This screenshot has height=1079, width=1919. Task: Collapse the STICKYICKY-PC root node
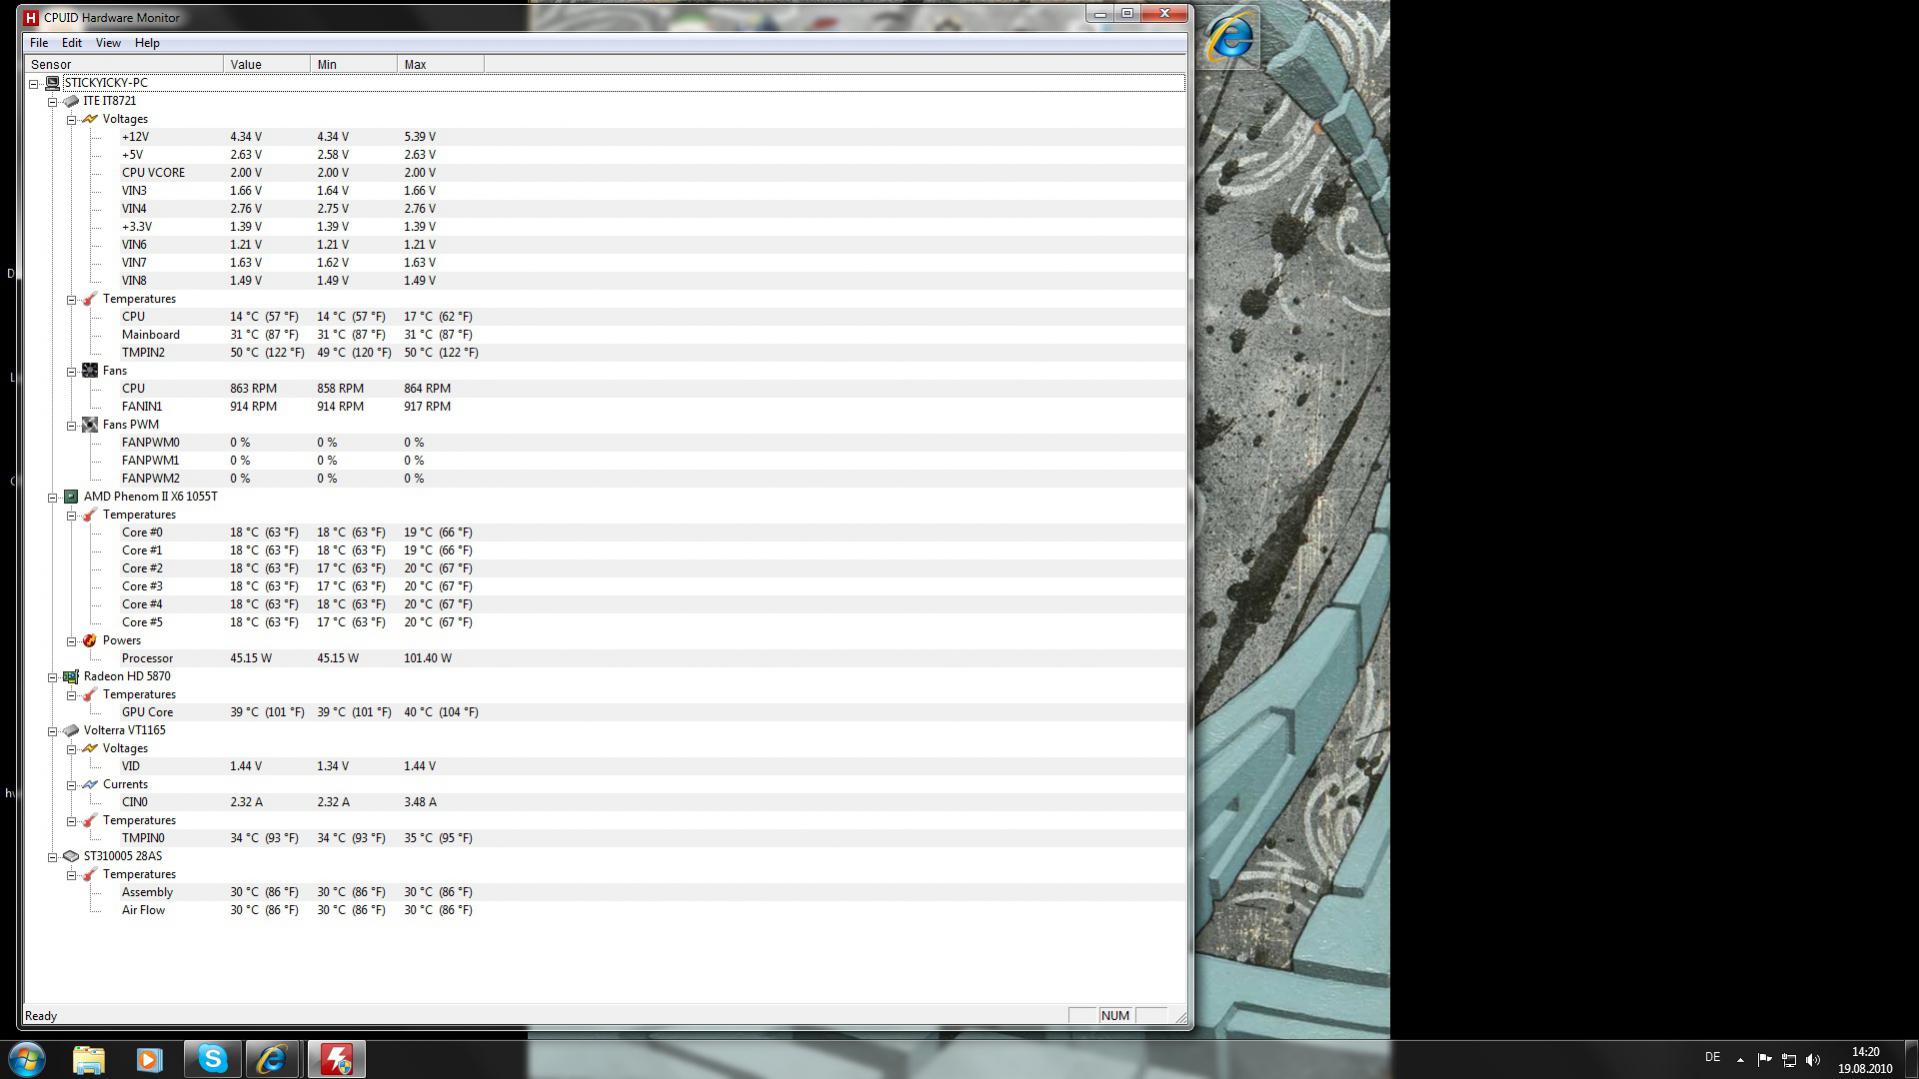click(x=34, y=84)
